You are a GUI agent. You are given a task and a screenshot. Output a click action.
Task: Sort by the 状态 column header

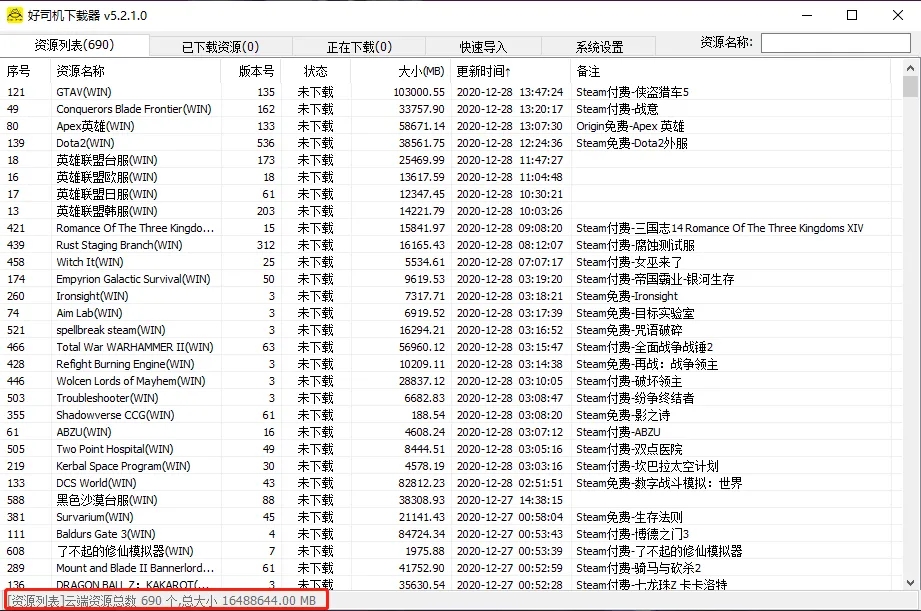point(315,71)
